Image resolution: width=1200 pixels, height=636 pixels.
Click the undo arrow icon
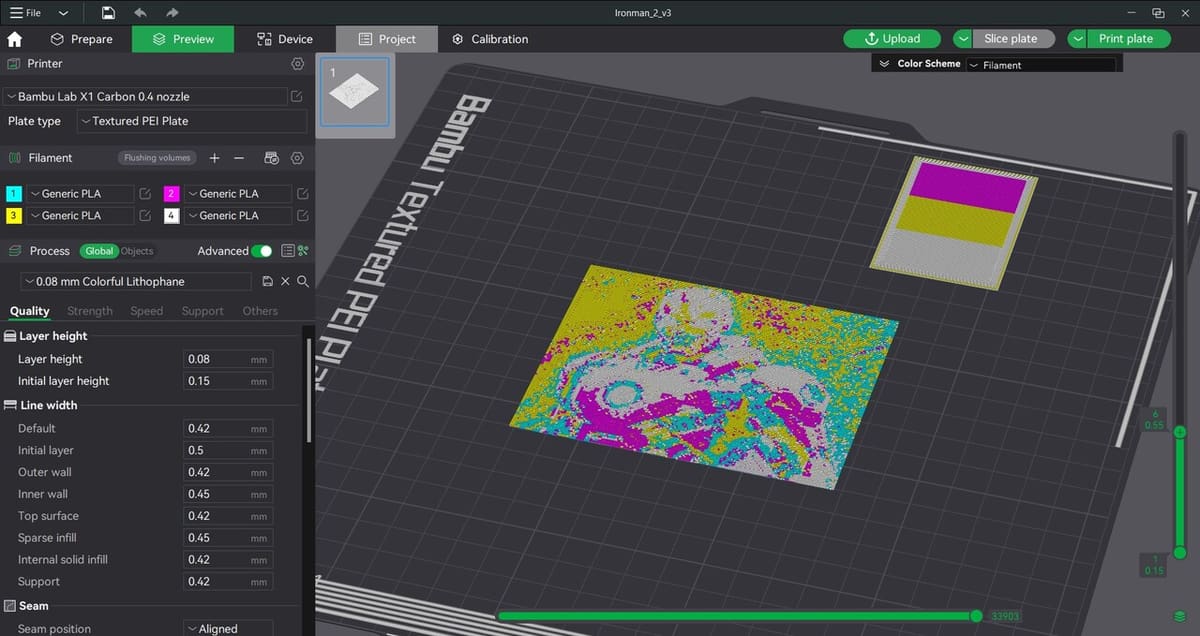coord(140,13)
